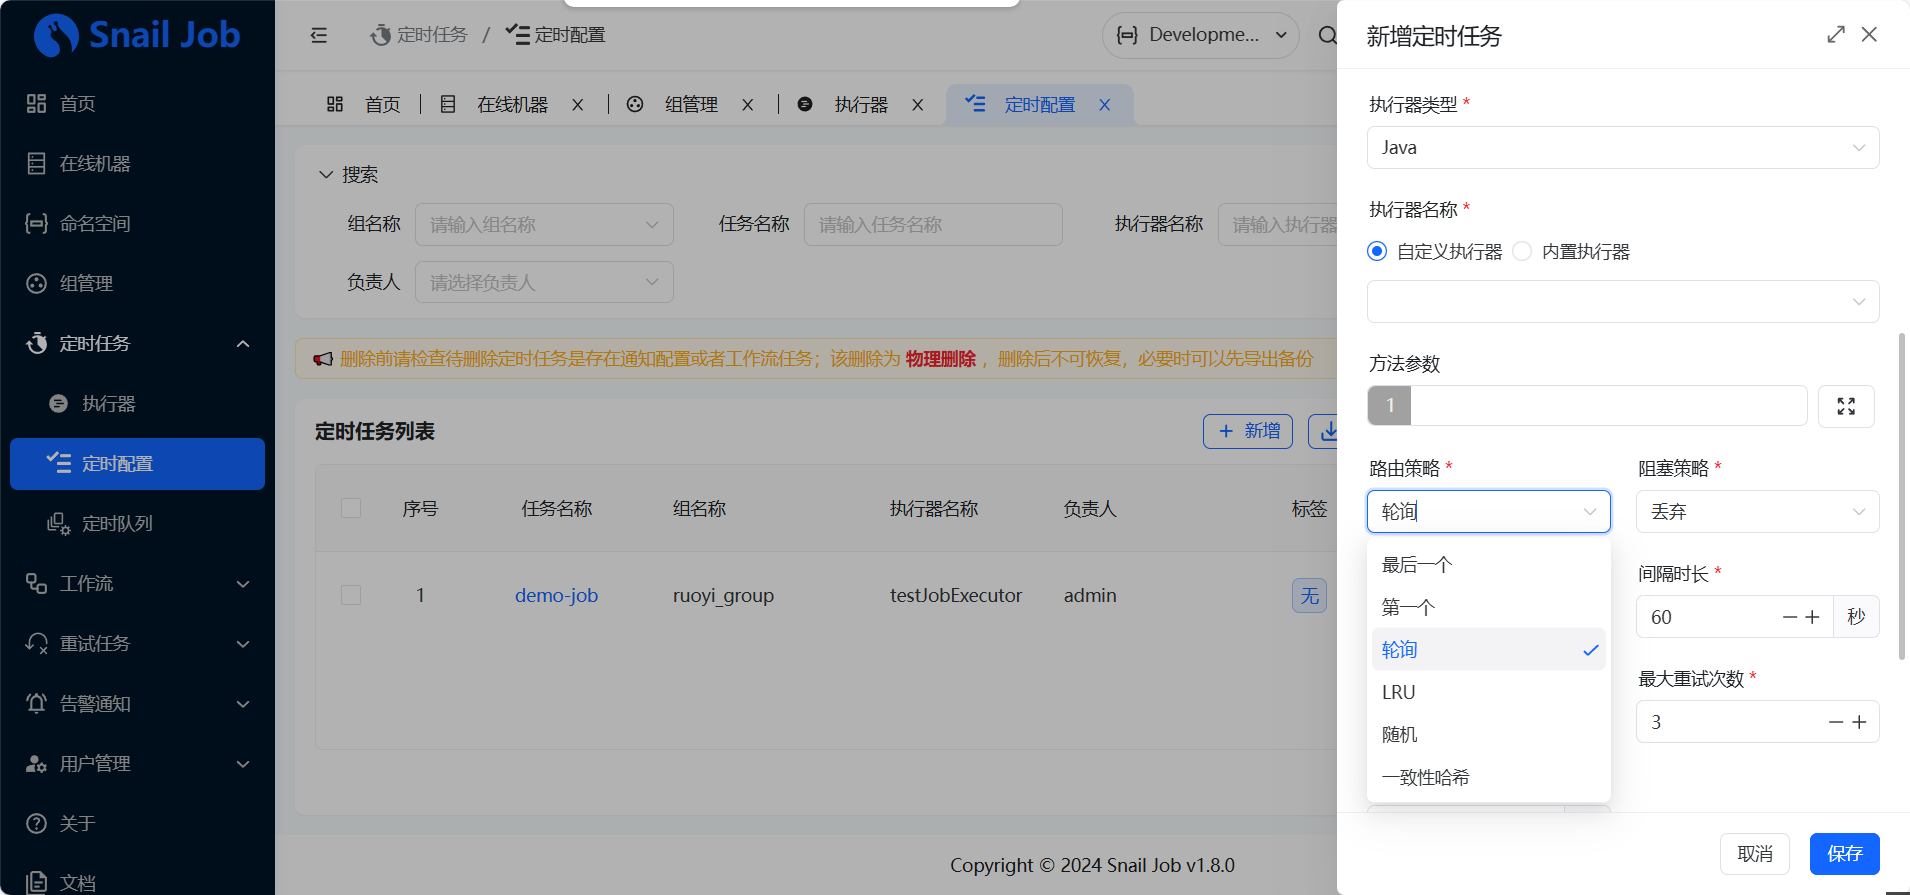Close the 在线机器 tab
1910x895 pixels.
click(577, 105)
